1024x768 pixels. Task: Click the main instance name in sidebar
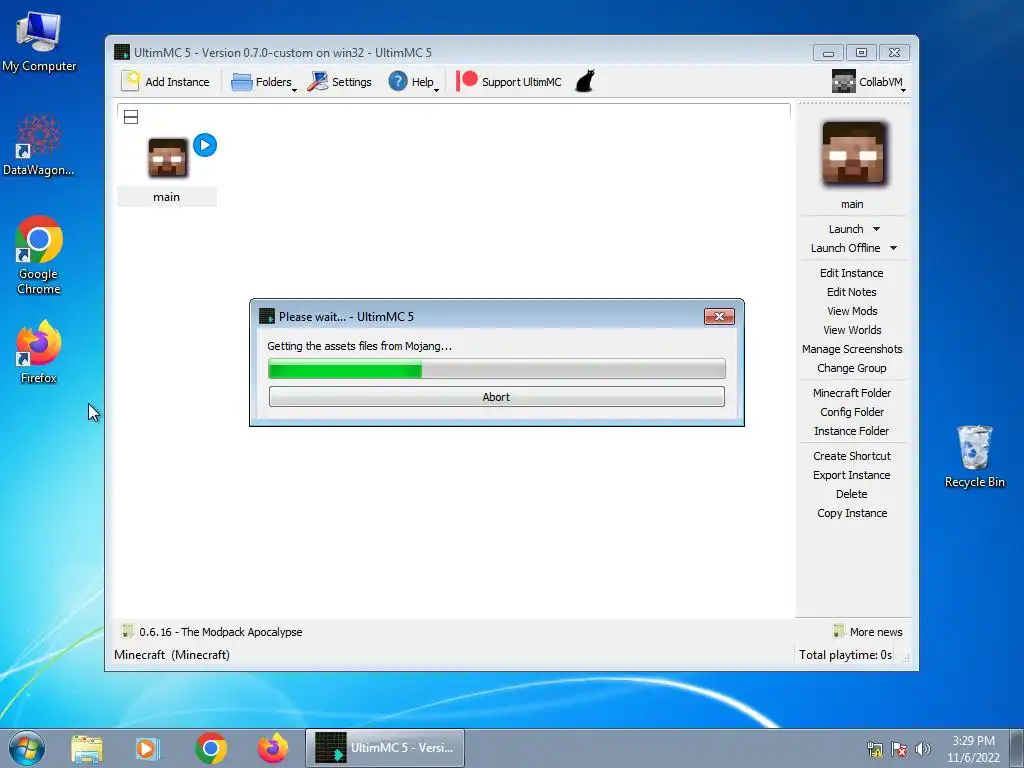(x=852, y=204)
